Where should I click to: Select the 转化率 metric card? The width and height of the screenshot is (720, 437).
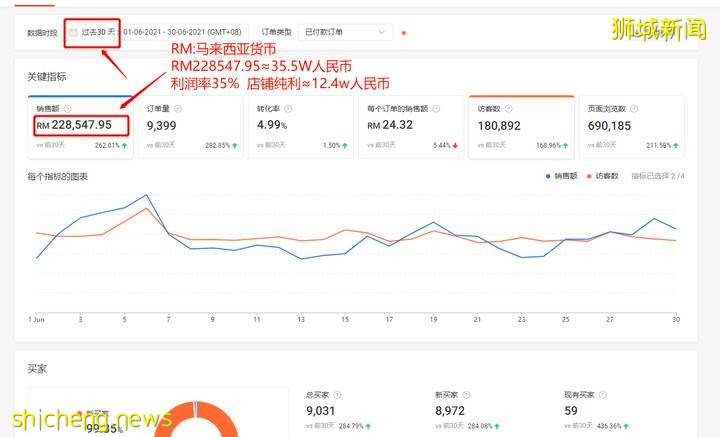pos(301,127)
